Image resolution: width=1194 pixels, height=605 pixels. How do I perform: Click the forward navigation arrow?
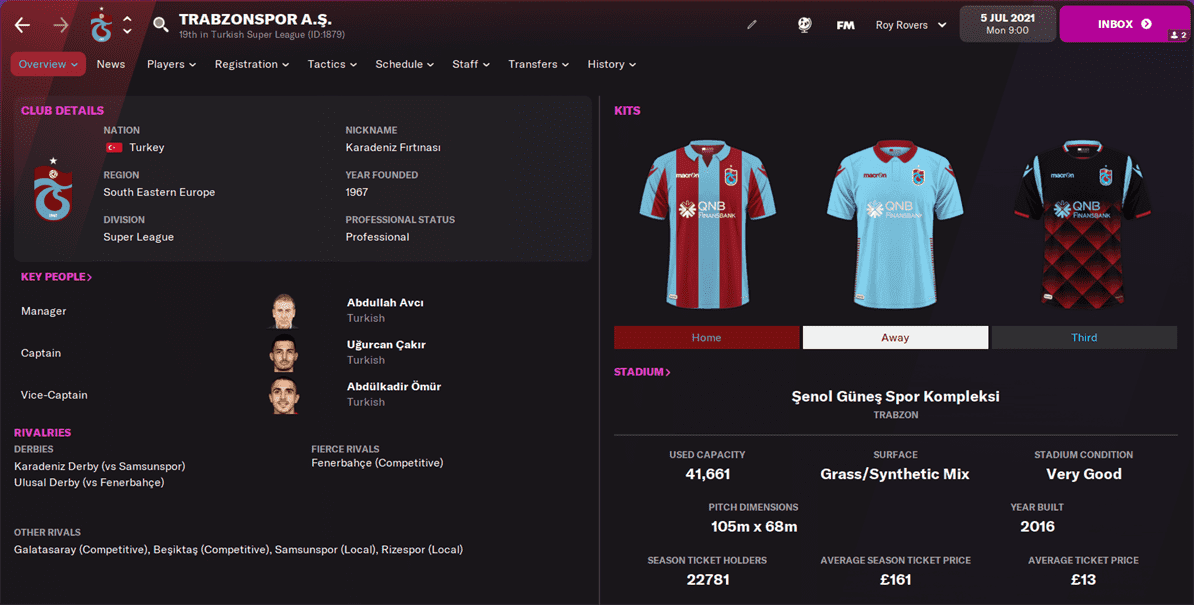click(61, 25)
